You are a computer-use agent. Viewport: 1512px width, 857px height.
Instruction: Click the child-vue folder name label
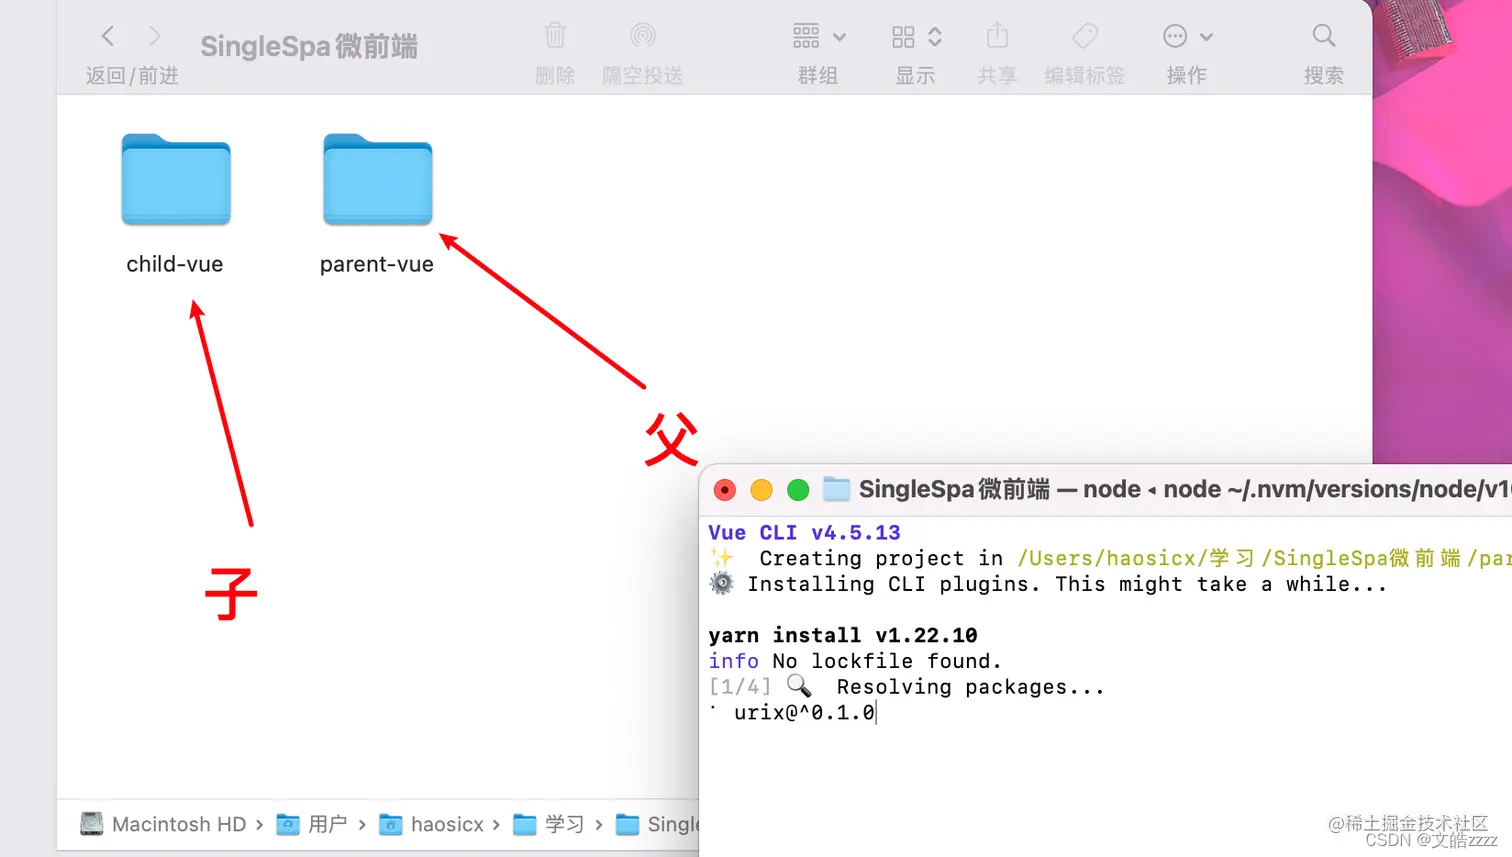(x=175, y=264)
